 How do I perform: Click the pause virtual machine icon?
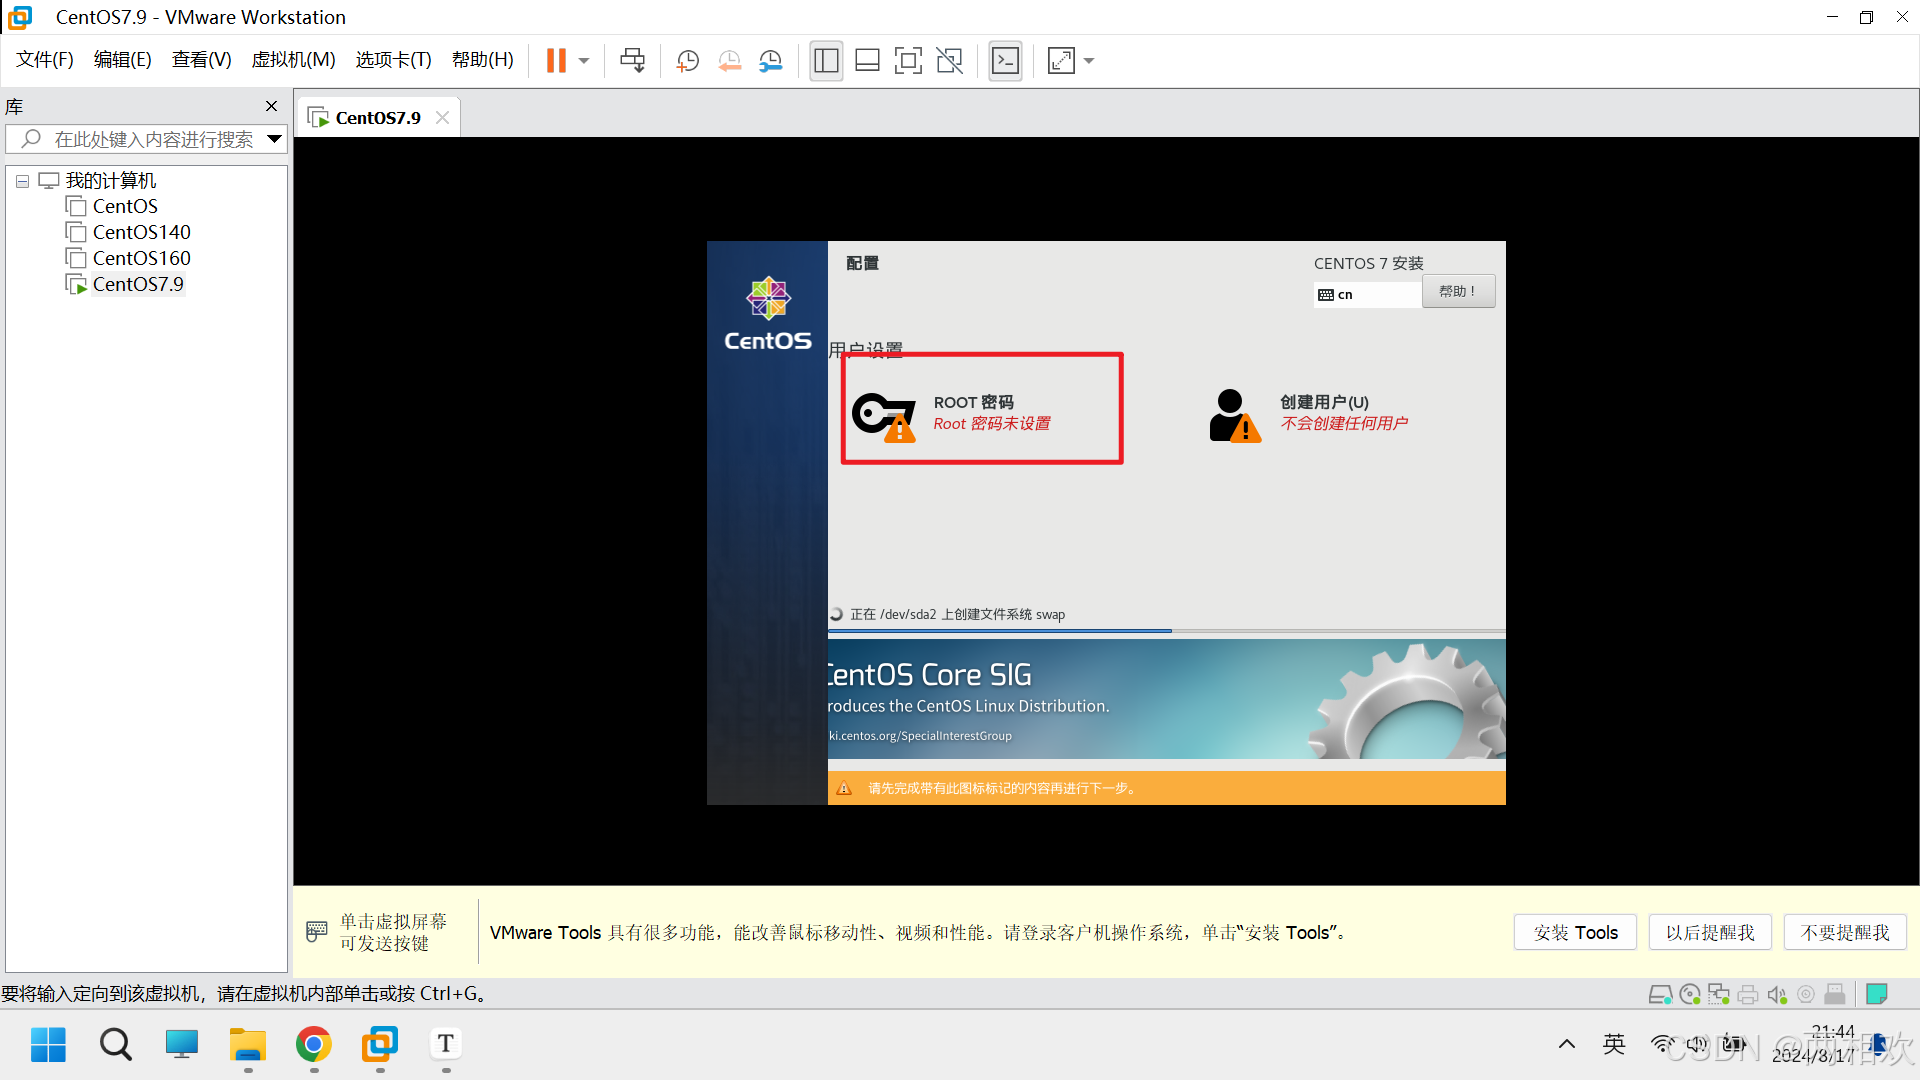point(556,61)
